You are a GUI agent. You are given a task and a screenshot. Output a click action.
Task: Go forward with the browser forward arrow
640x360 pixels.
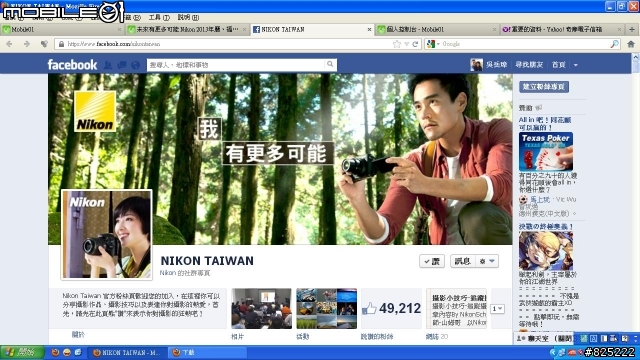pos(27,44)
